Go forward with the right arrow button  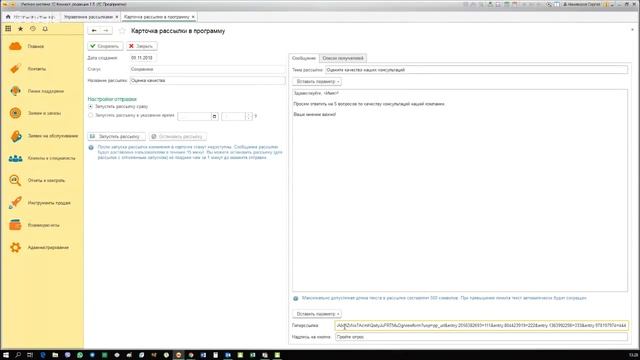(106, 31)
